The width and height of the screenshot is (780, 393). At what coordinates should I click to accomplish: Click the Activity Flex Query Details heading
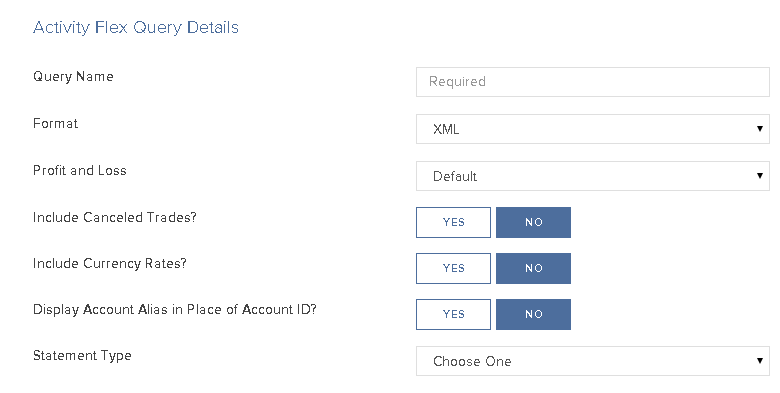[x=136, y=27]
